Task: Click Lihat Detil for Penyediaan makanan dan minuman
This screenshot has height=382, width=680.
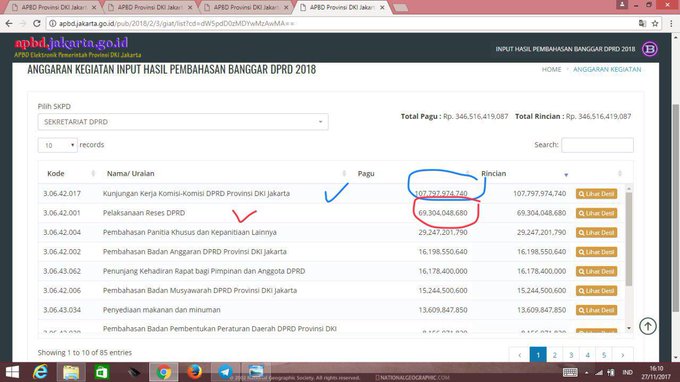Action: click(x=596, y=310)
